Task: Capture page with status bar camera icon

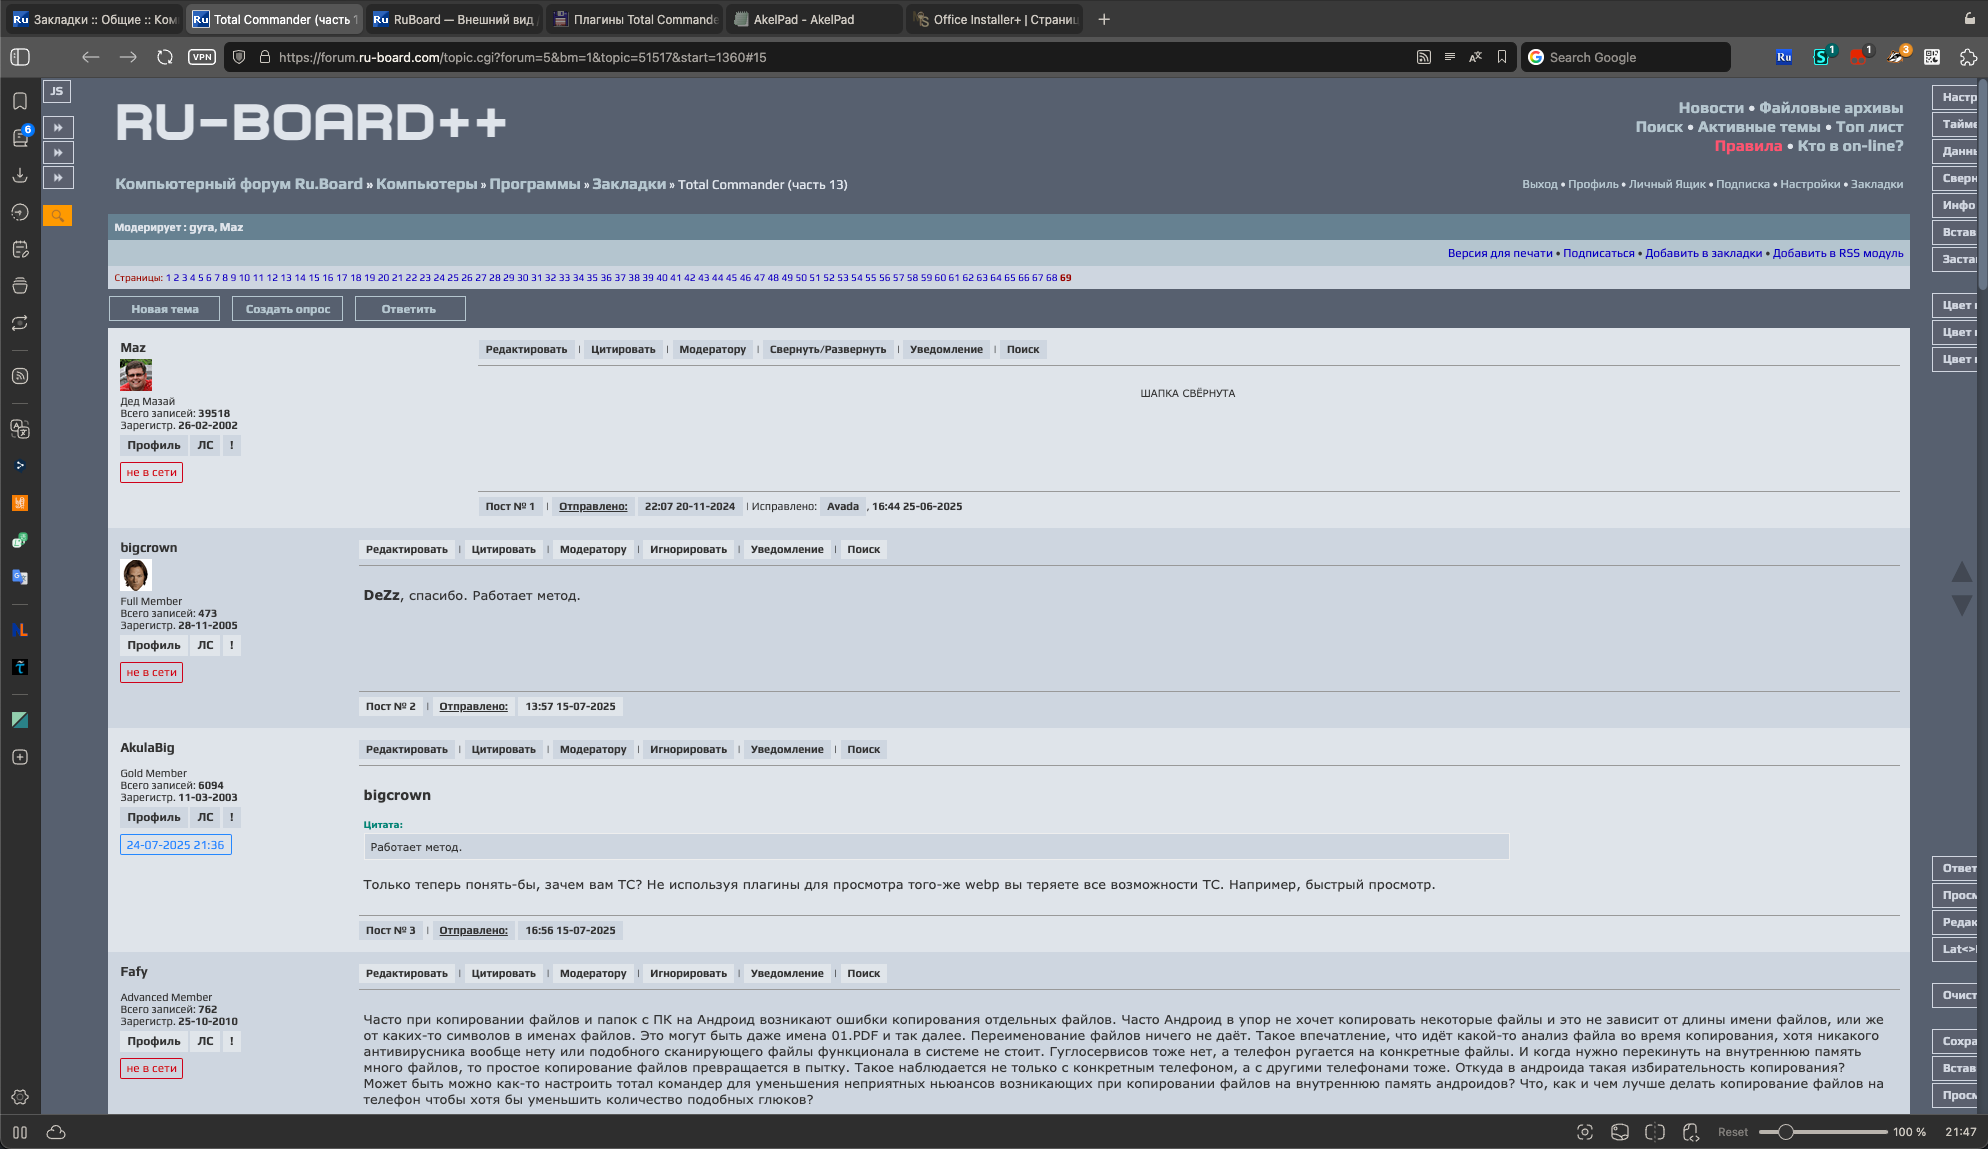Action: 1584,1132
